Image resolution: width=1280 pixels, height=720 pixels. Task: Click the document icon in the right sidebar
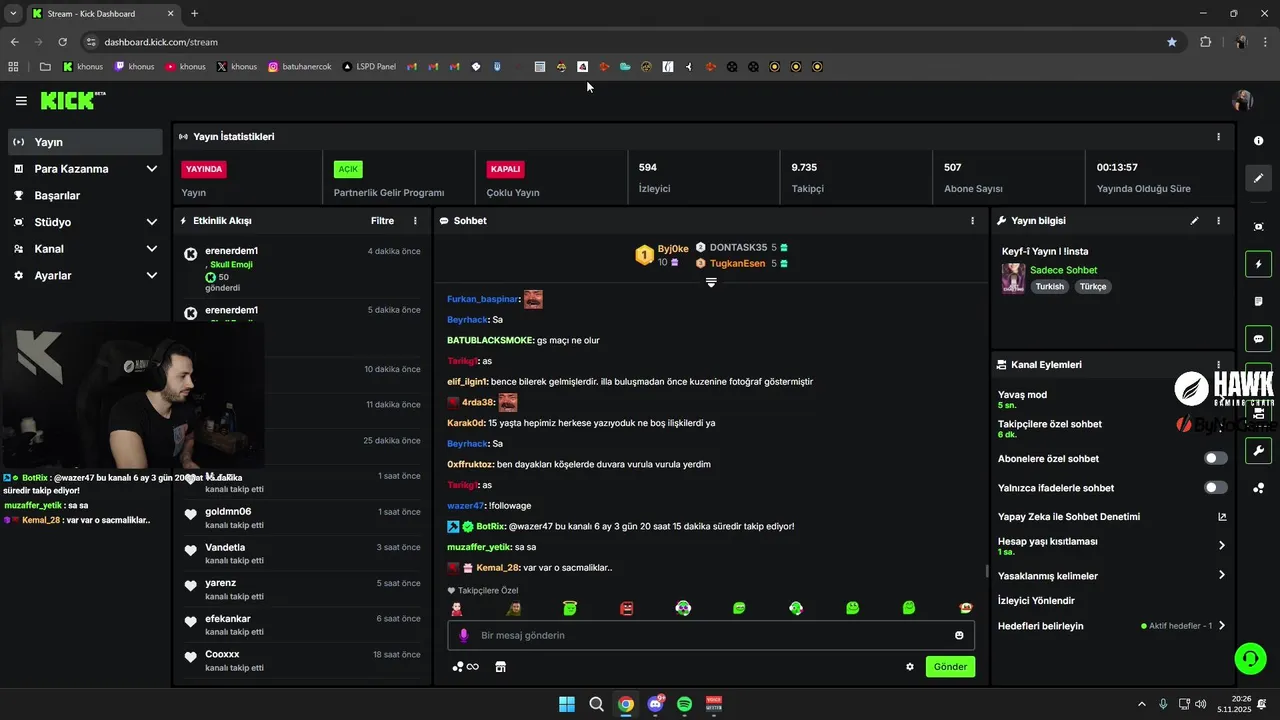pyautogui.click(x=1258, y=301)
